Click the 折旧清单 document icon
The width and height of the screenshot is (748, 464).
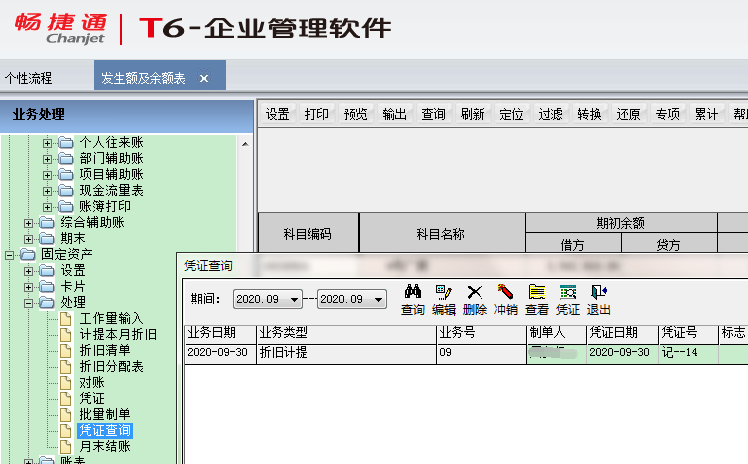[66, 351]
